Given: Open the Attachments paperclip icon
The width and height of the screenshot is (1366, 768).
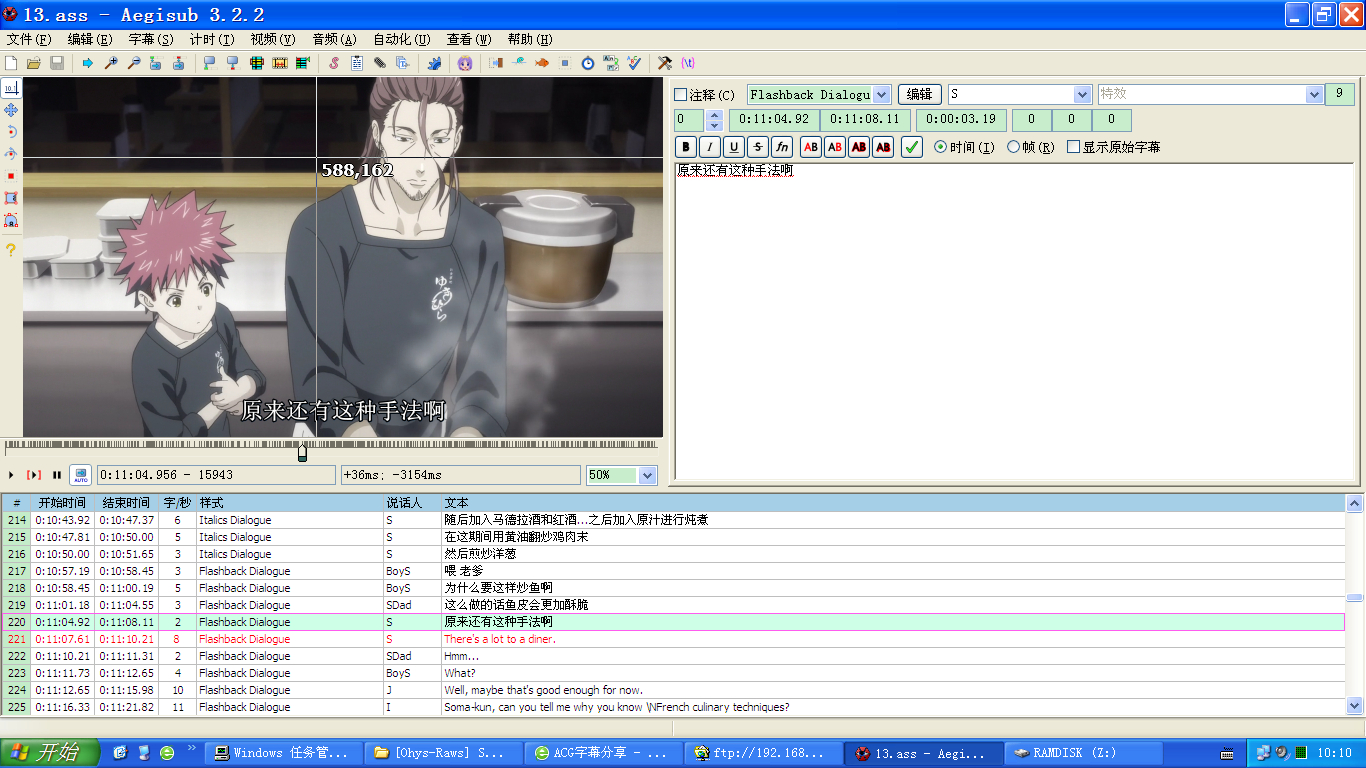Looking at the screenshot, I should coord(380,63).
